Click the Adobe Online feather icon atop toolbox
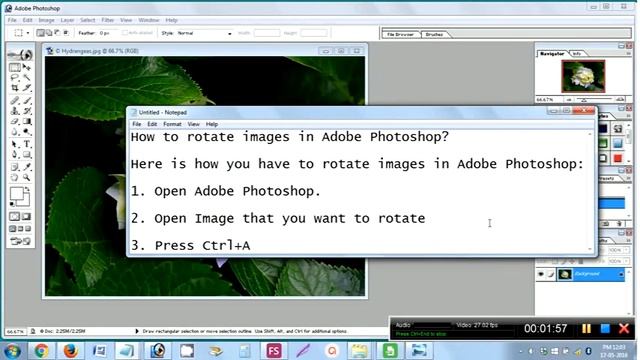The image size is (640, 360). click(20, 55)
